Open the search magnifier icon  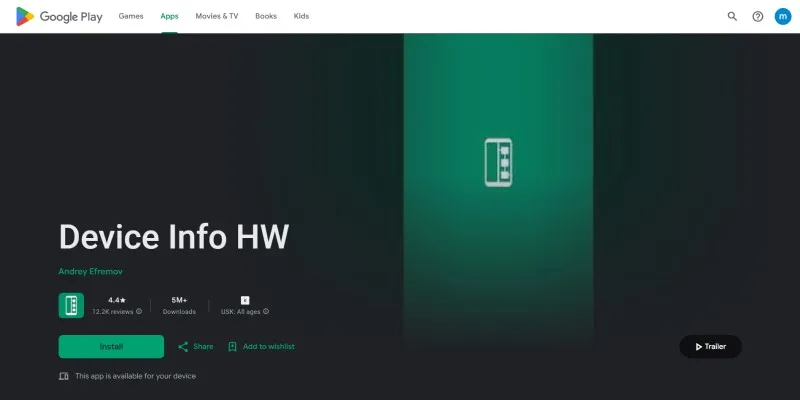(732, 16)
